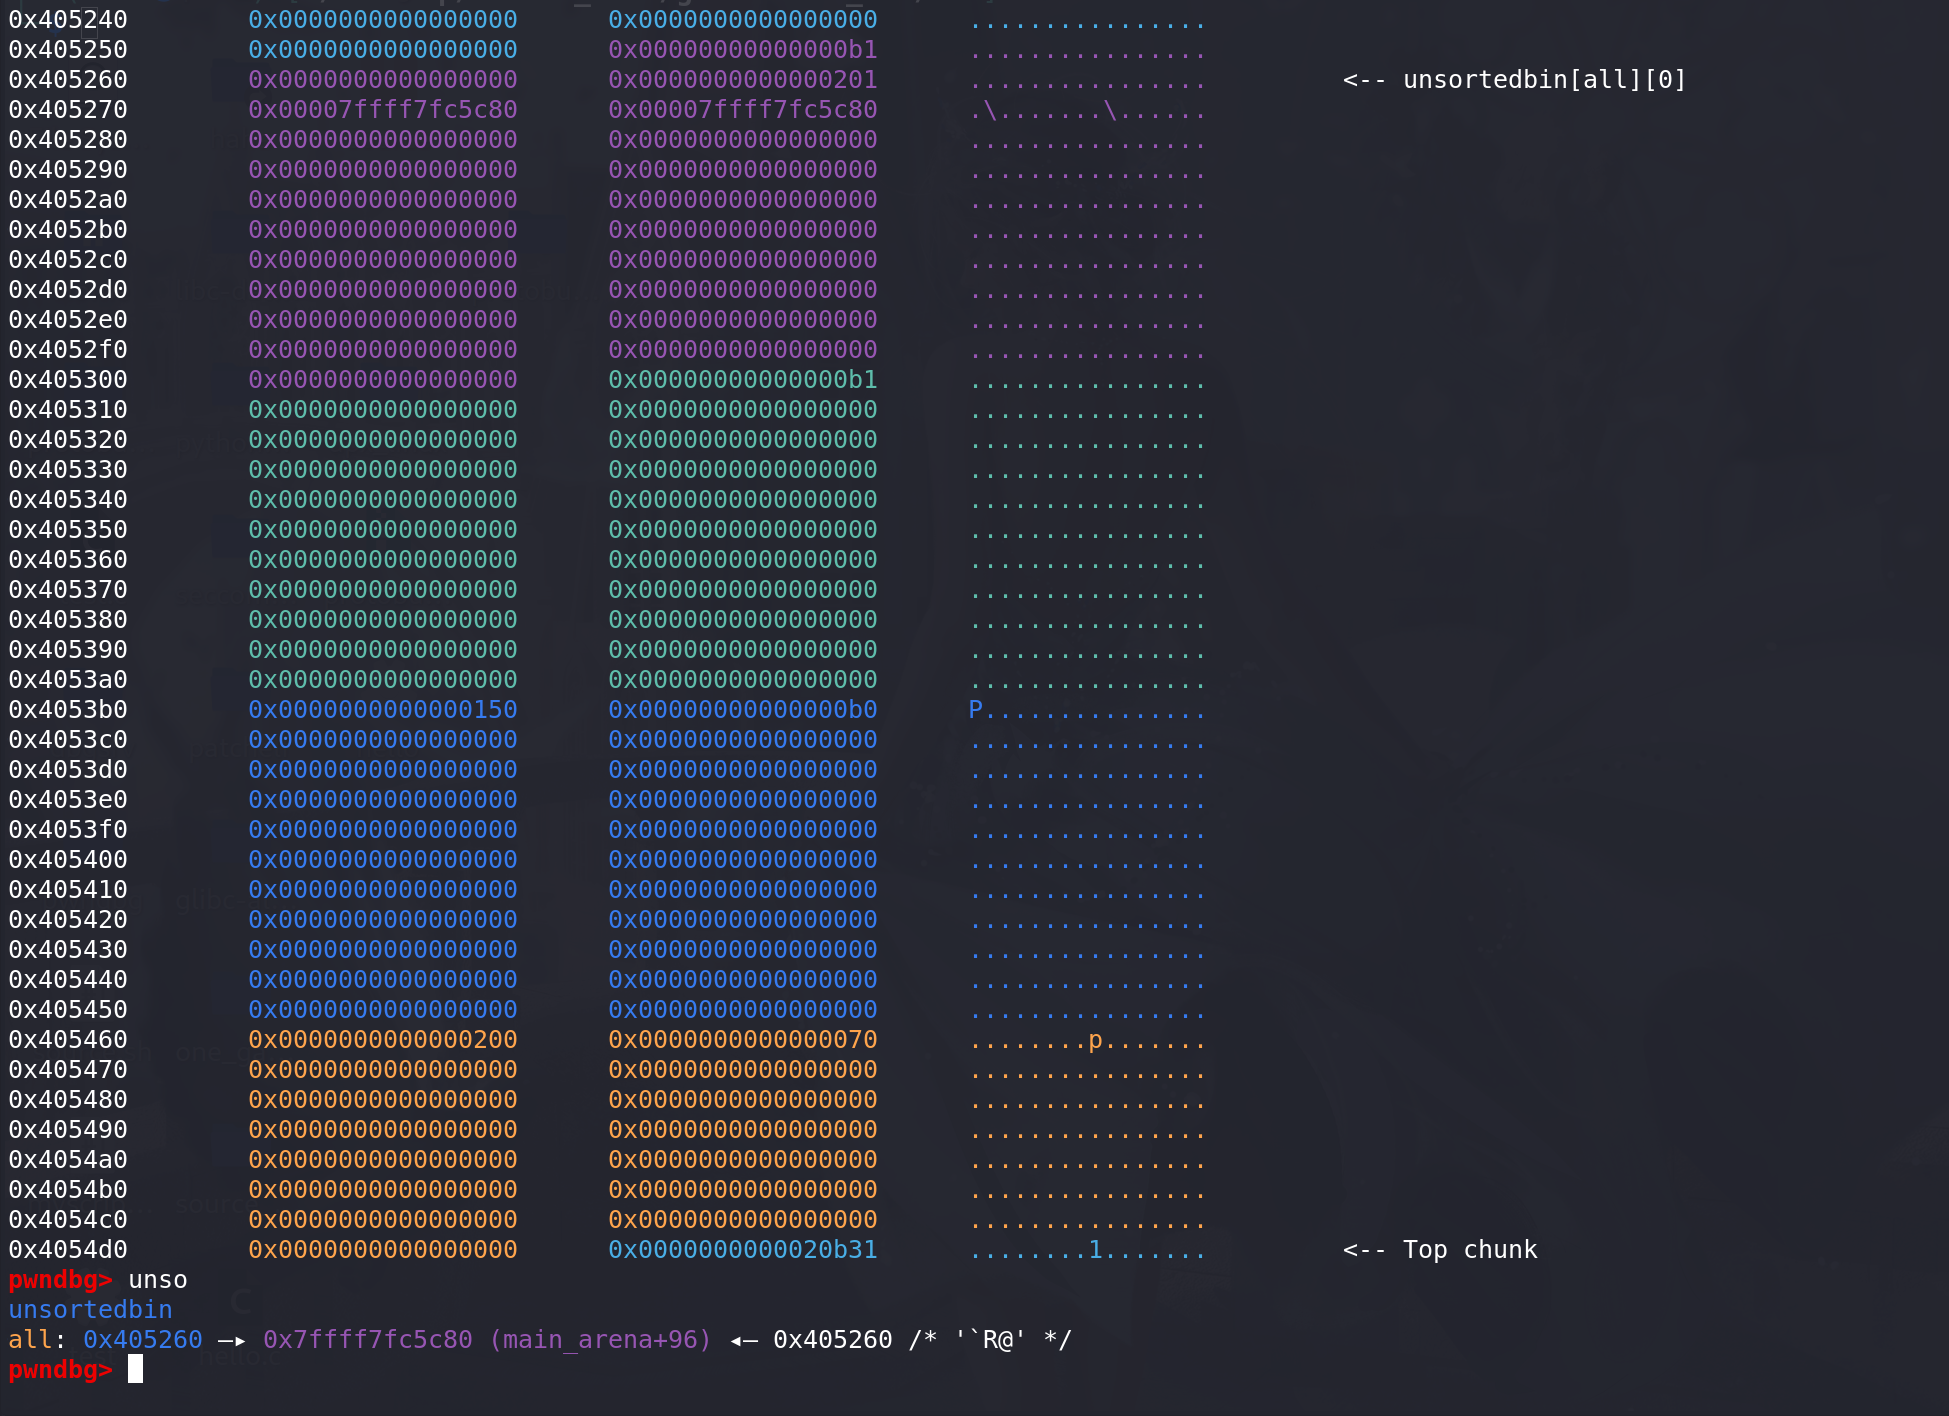Image resolution: width=1949 pixels, height=1416 pixels.
Task: Click the first 0x00007ffff7fc5c80 pointer in the 0x405270 row
Action: tap(383, 110)
